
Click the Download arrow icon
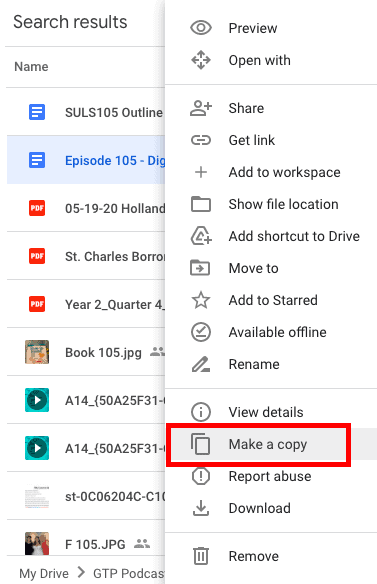pyautogui.click(x=201, y=508)
